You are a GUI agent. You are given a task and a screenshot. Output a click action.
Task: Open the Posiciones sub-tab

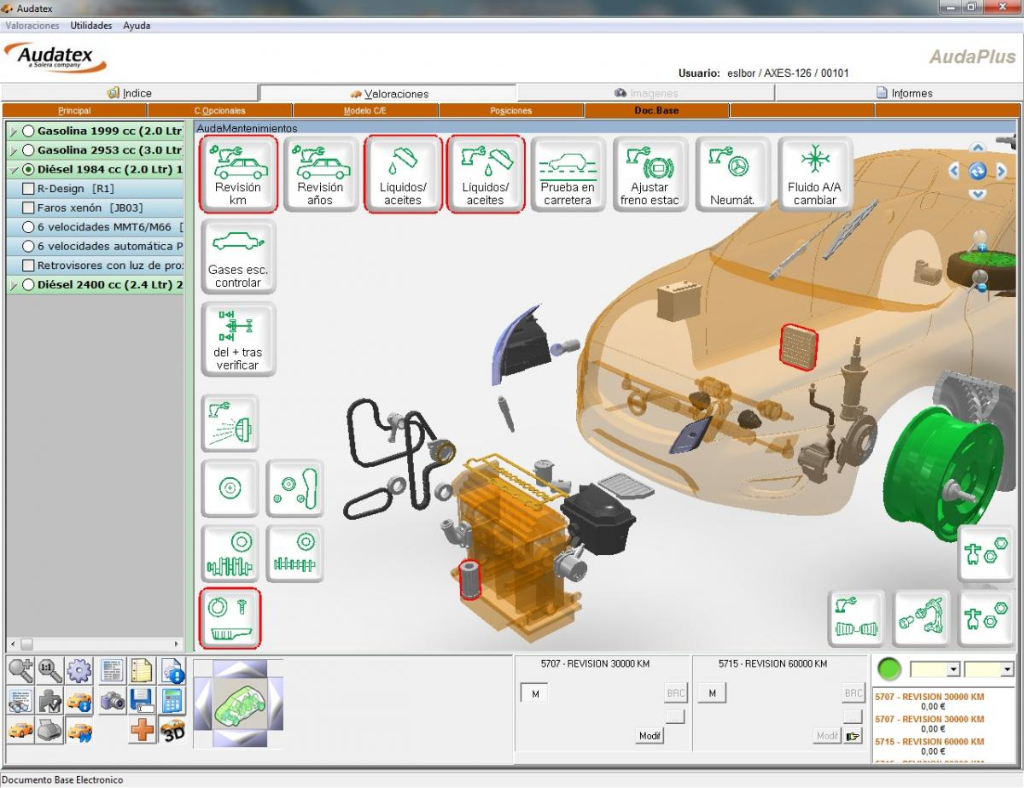(x=511, y=110)
